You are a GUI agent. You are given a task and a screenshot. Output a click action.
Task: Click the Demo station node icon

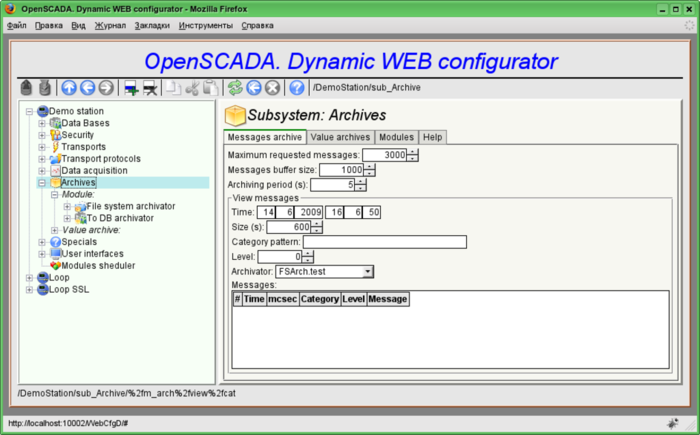(x=43, y=111)
